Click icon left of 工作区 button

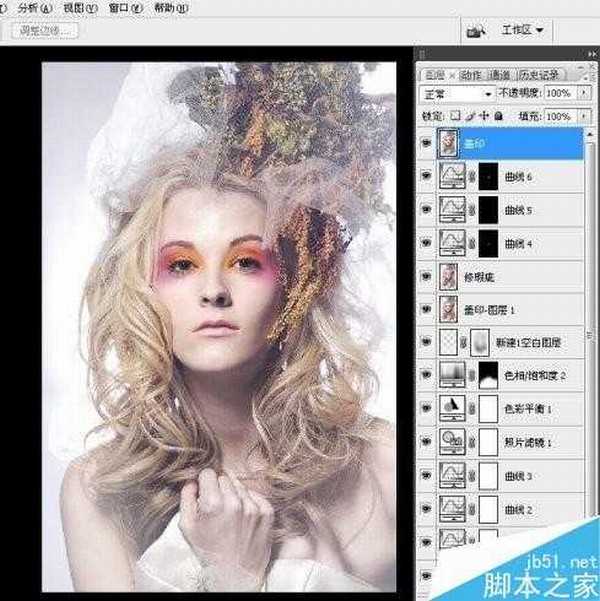click(476, 31)
